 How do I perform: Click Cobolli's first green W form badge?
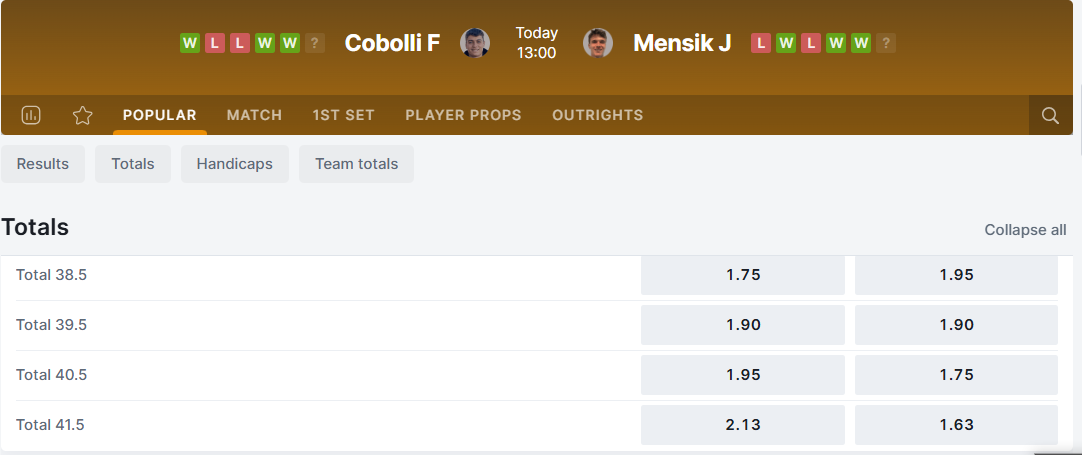tap(190, 43)
